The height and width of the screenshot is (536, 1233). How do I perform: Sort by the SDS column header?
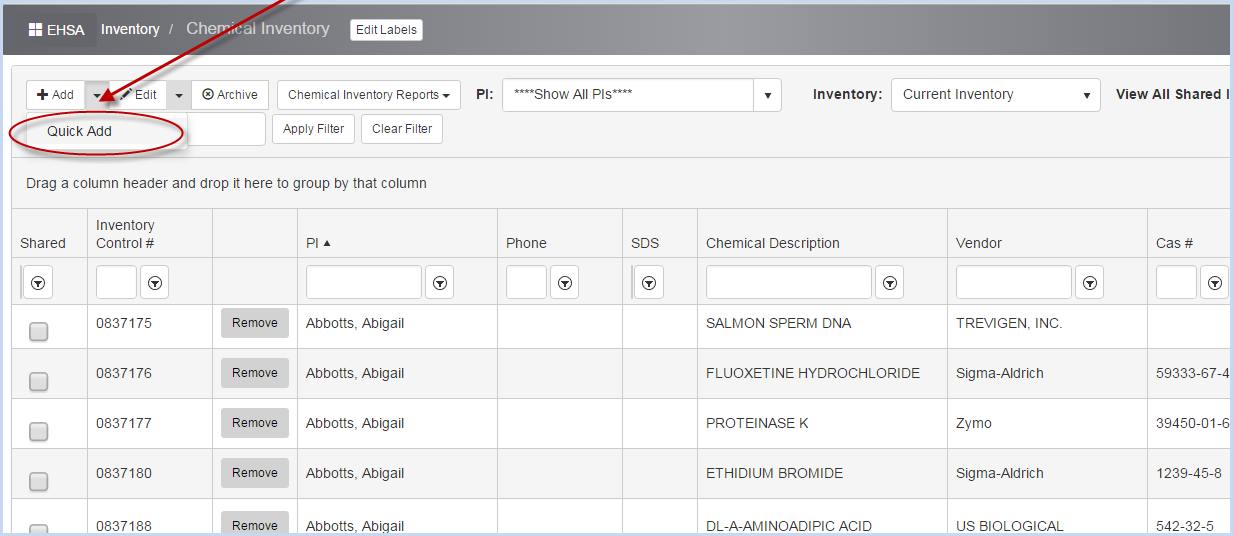click(x=645, y=243)
